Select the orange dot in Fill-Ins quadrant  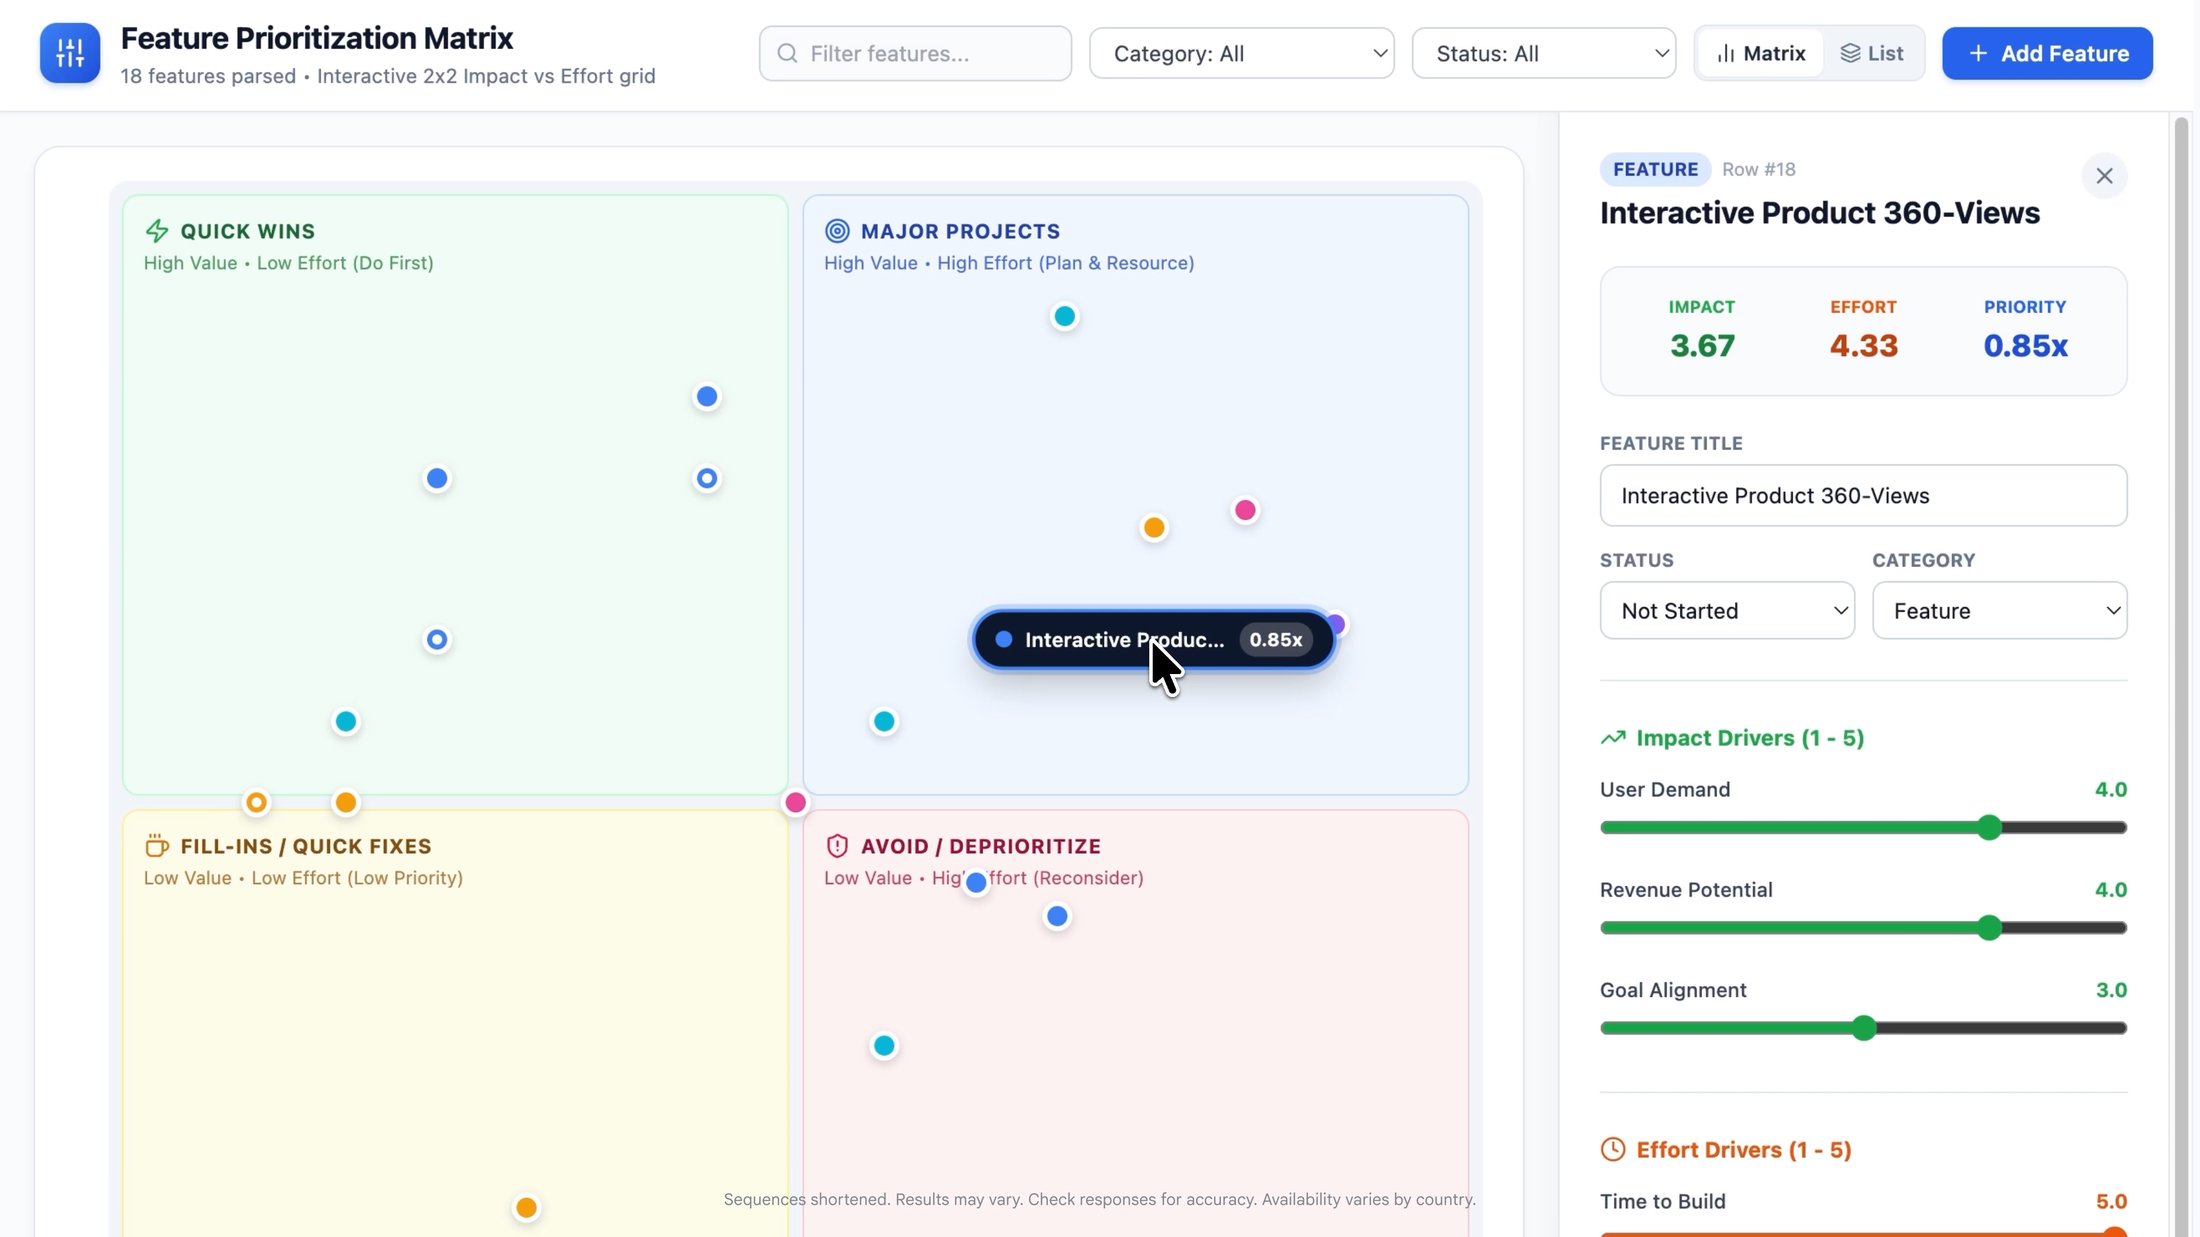click(x=526, y=1208)
